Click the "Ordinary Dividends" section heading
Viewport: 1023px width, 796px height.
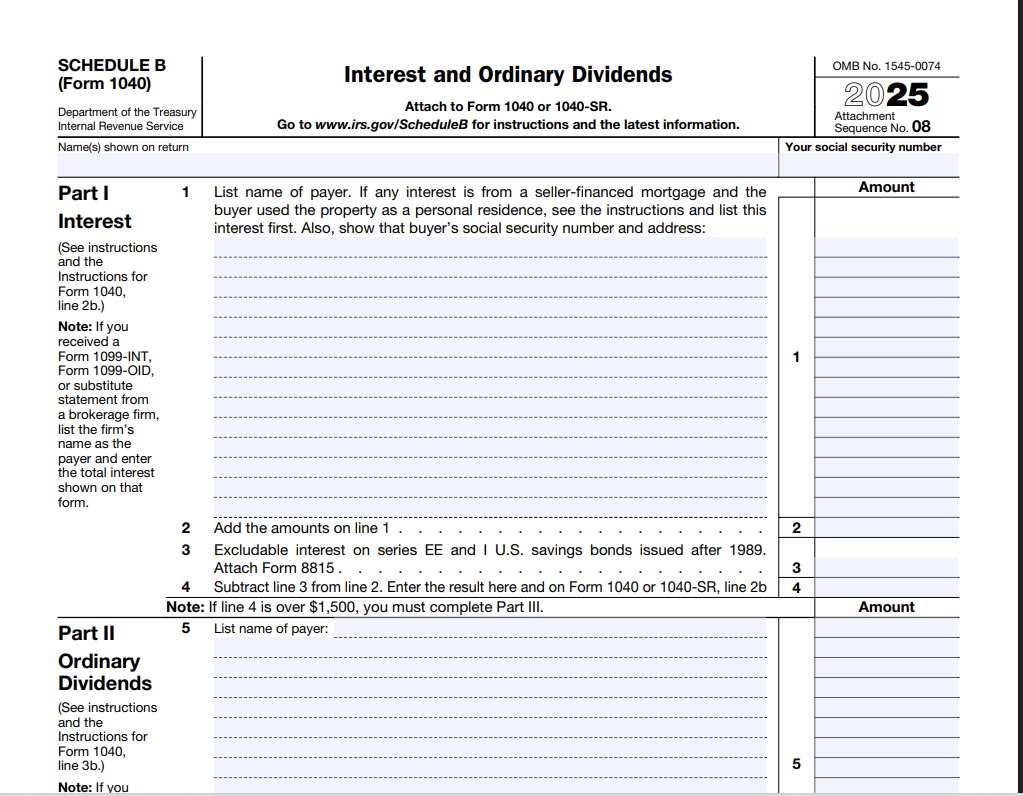tap(105, 672)
